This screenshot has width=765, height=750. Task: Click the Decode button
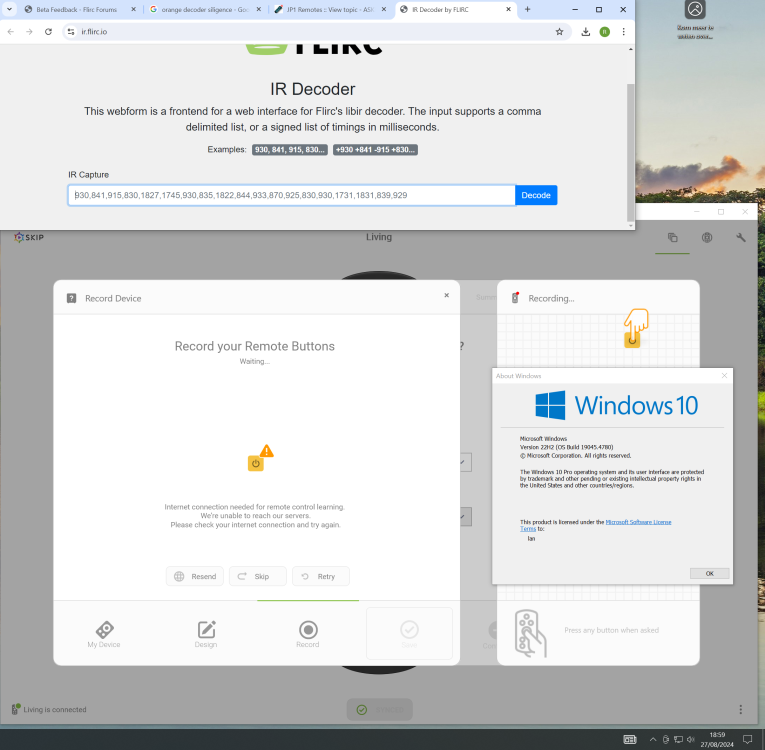click(536, 195)
